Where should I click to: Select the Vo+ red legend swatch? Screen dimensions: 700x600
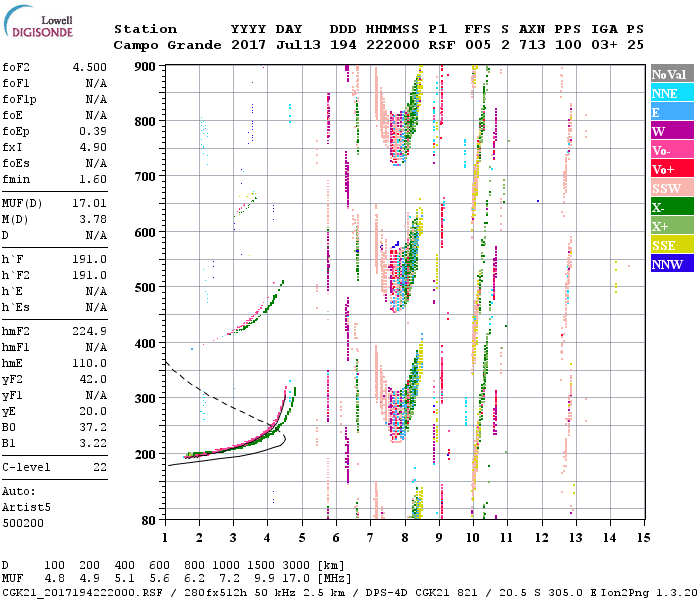672,169
